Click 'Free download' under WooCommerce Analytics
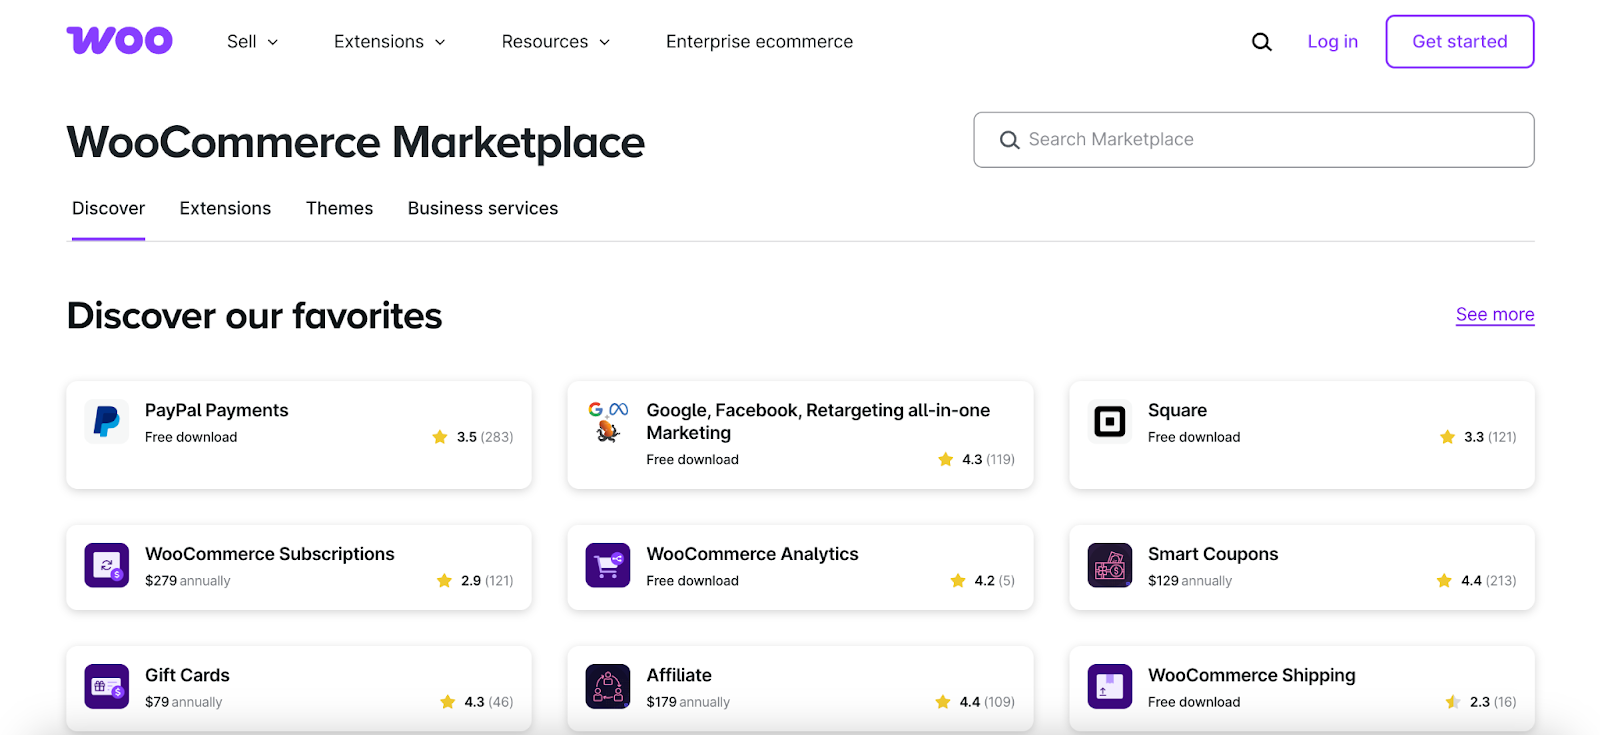Image resolution: width=1600 pixels, height=735 pixels. click(693, 581)
